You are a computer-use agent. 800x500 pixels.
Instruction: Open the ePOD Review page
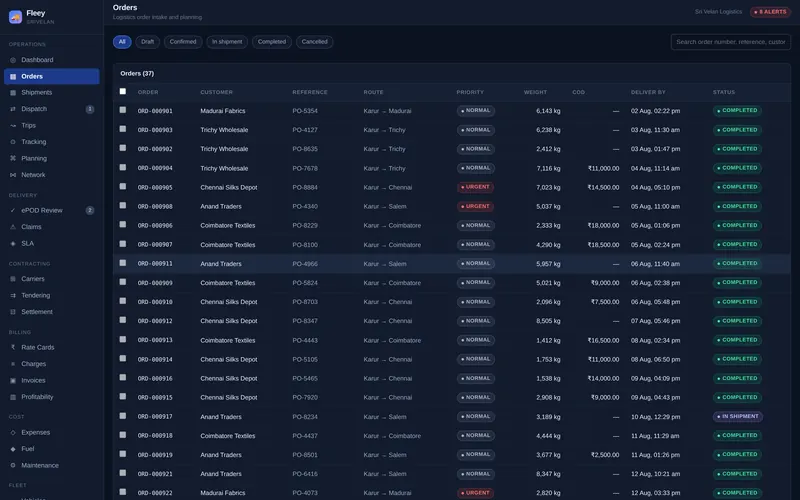tap(52, 210)
